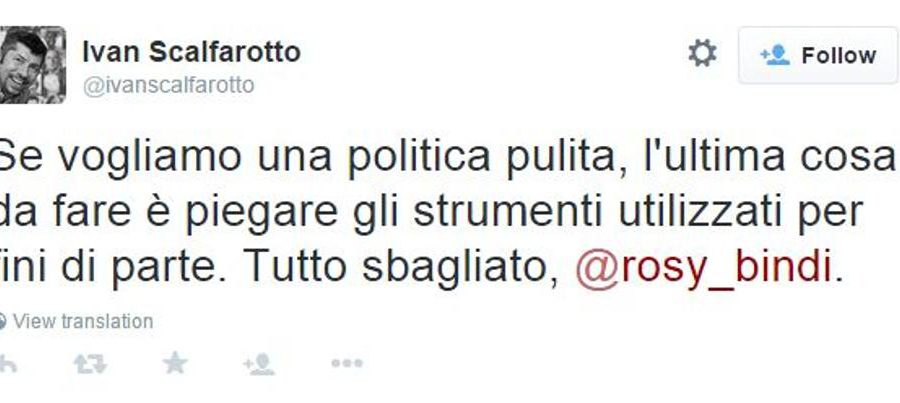Click the tweet's first line about politica pulita
The height and width of the screenshot is (403, 900).
point(448,158)
